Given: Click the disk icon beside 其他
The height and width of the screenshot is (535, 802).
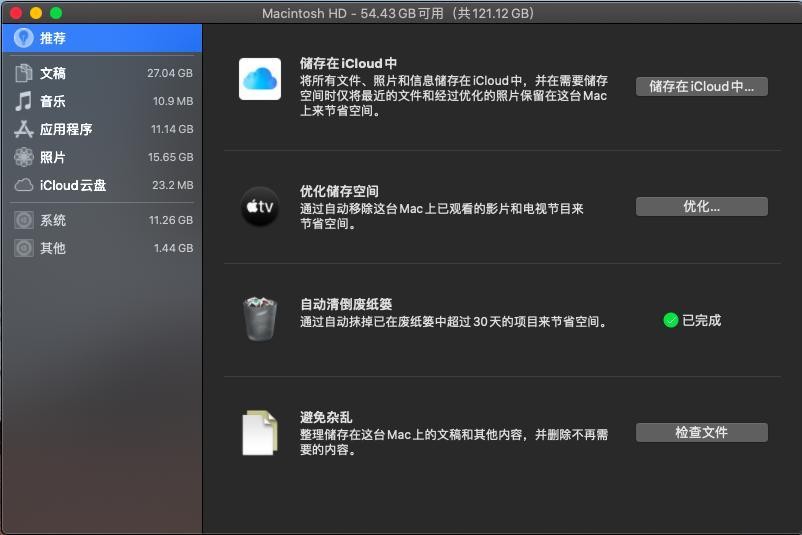Looking at the screenshot, I should click(x=24, y=248).
